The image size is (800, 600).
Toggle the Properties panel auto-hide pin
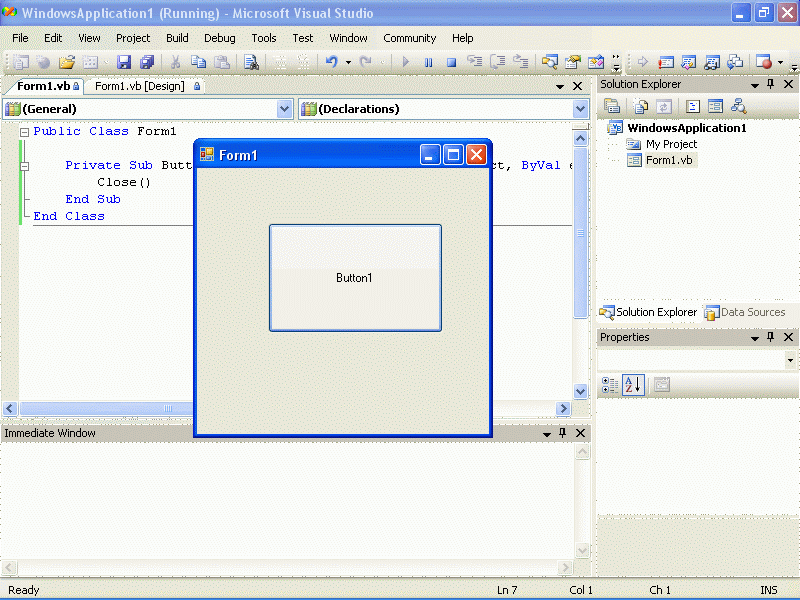tap(771, 337)
